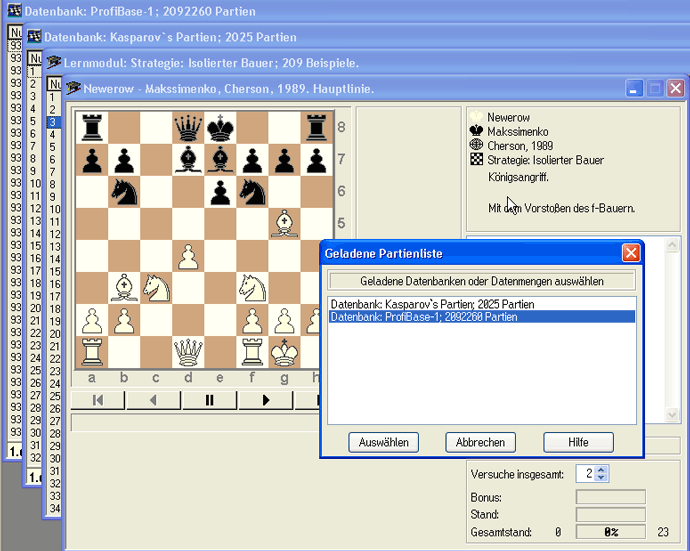The height and width of the screenshot is (551, 690).
Task: Increase Versuche insgesamt with up arrow
Action: click(600, 469)
